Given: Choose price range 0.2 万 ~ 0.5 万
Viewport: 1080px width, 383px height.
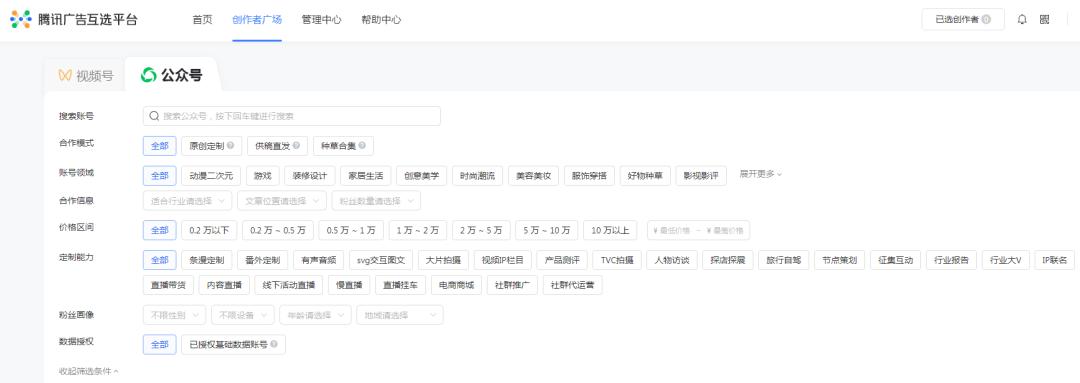Looking at the screenshot, I should (x=278, y=230).
